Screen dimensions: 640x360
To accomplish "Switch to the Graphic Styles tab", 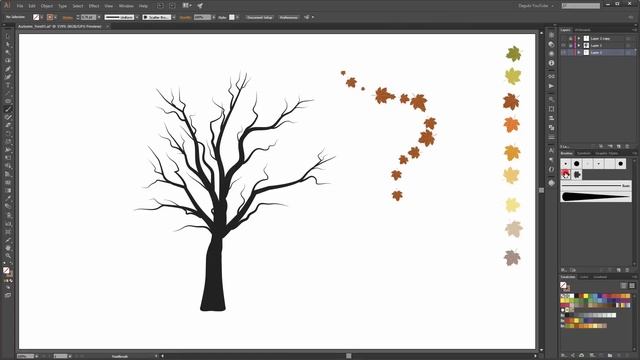I will 606,153.
